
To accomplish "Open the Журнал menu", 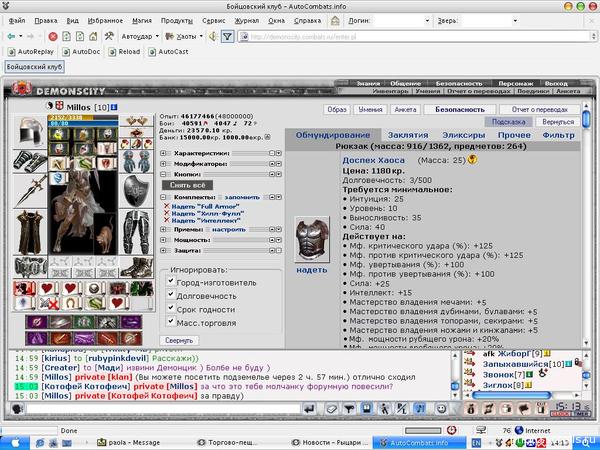I will (x=247, y=21).
